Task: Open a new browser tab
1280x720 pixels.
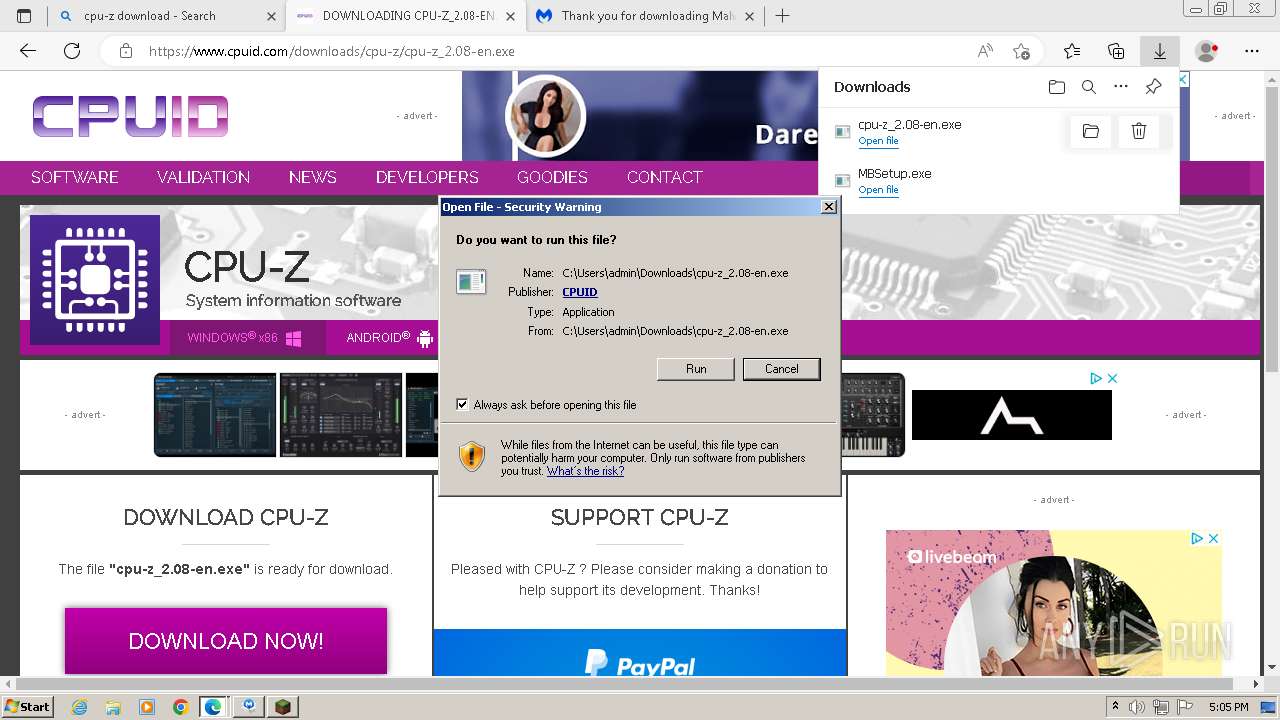Action: [x=783, y=16]
